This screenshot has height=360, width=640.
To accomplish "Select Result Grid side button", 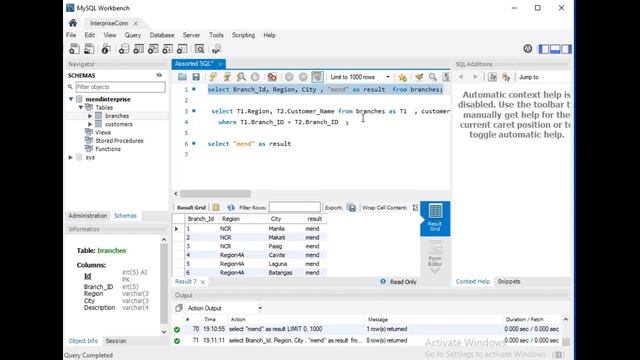I will coord(435,218).
